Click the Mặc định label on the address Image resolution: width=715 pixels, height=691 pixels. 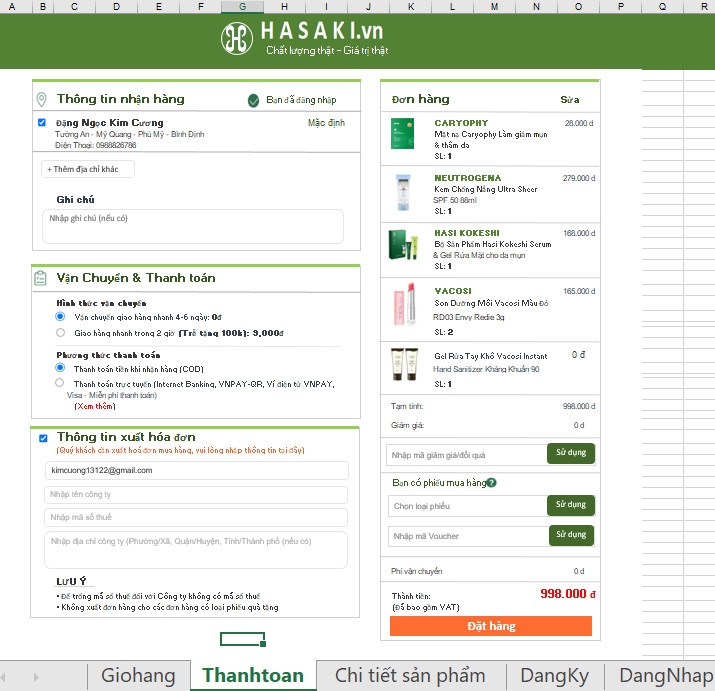coord(326,123)
